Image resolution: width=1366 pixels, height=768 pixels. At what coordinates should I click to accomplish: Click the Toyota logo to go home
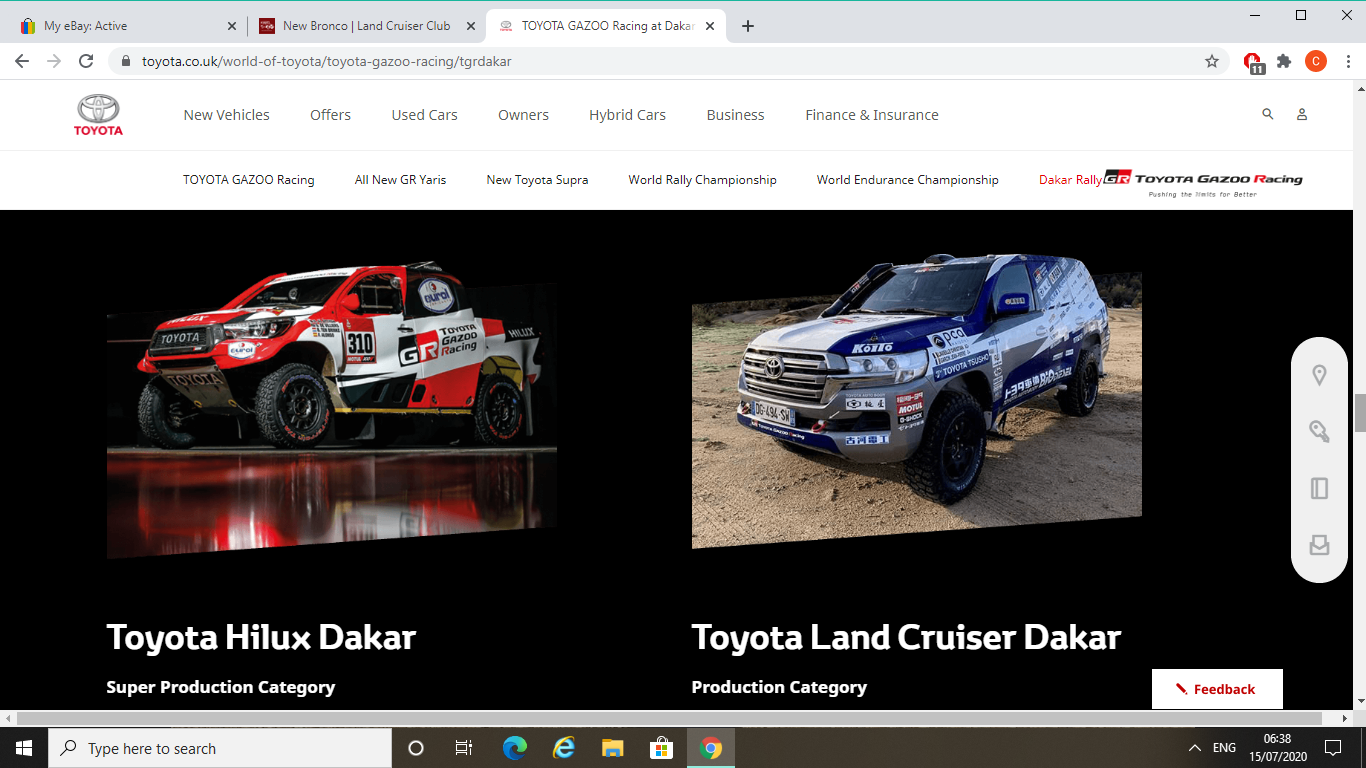[x=98, y=115]
